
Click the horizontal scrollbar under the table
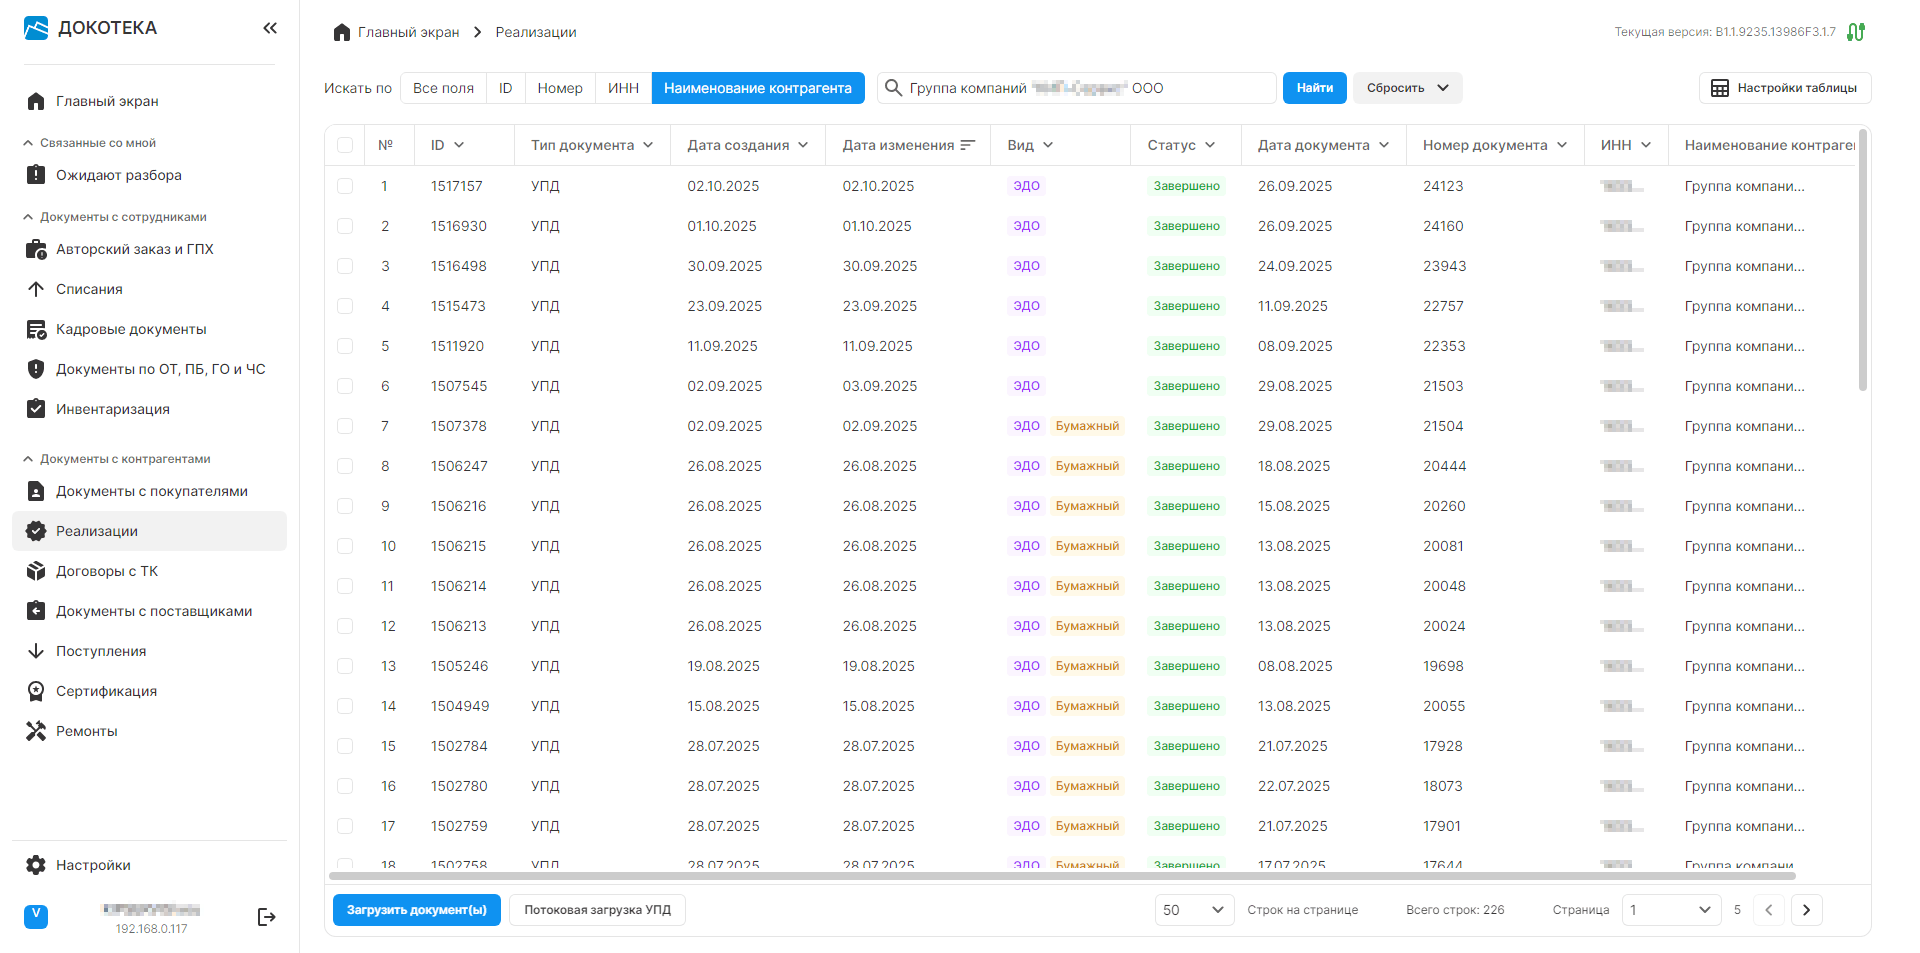(x=1060, y=876)
